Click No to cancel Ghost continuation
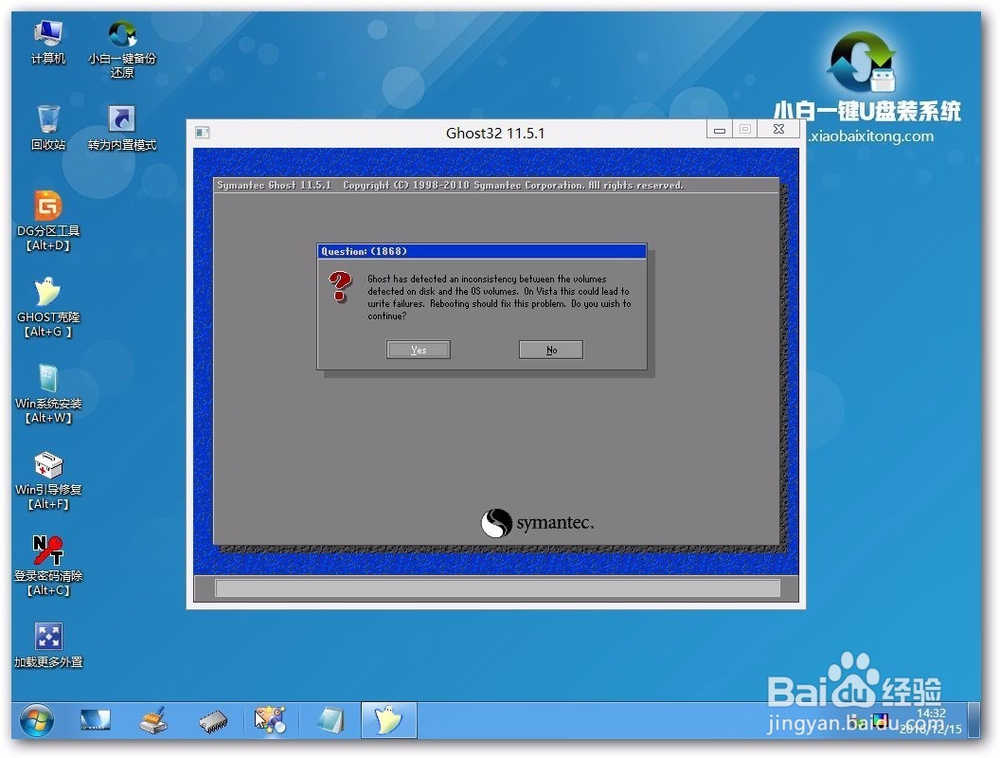1000x758 pixels. coord(551,349)
